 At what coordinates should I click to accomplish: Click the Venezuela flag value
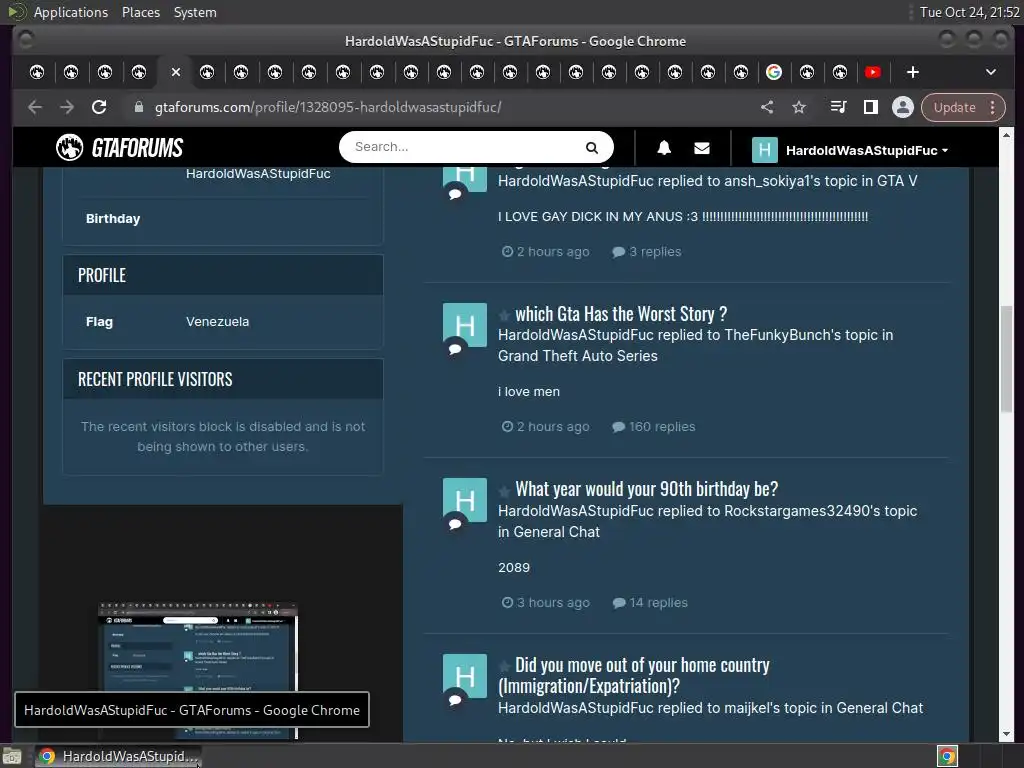point(217,321)
